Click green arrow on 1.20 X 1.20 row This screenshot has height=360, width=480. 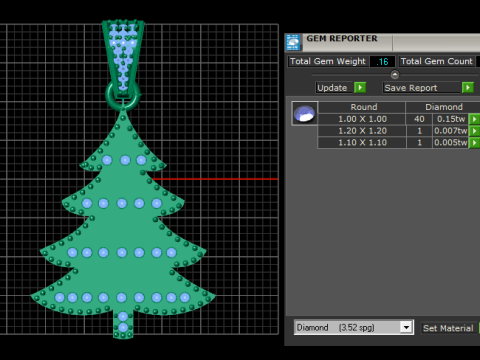[474, 131]
